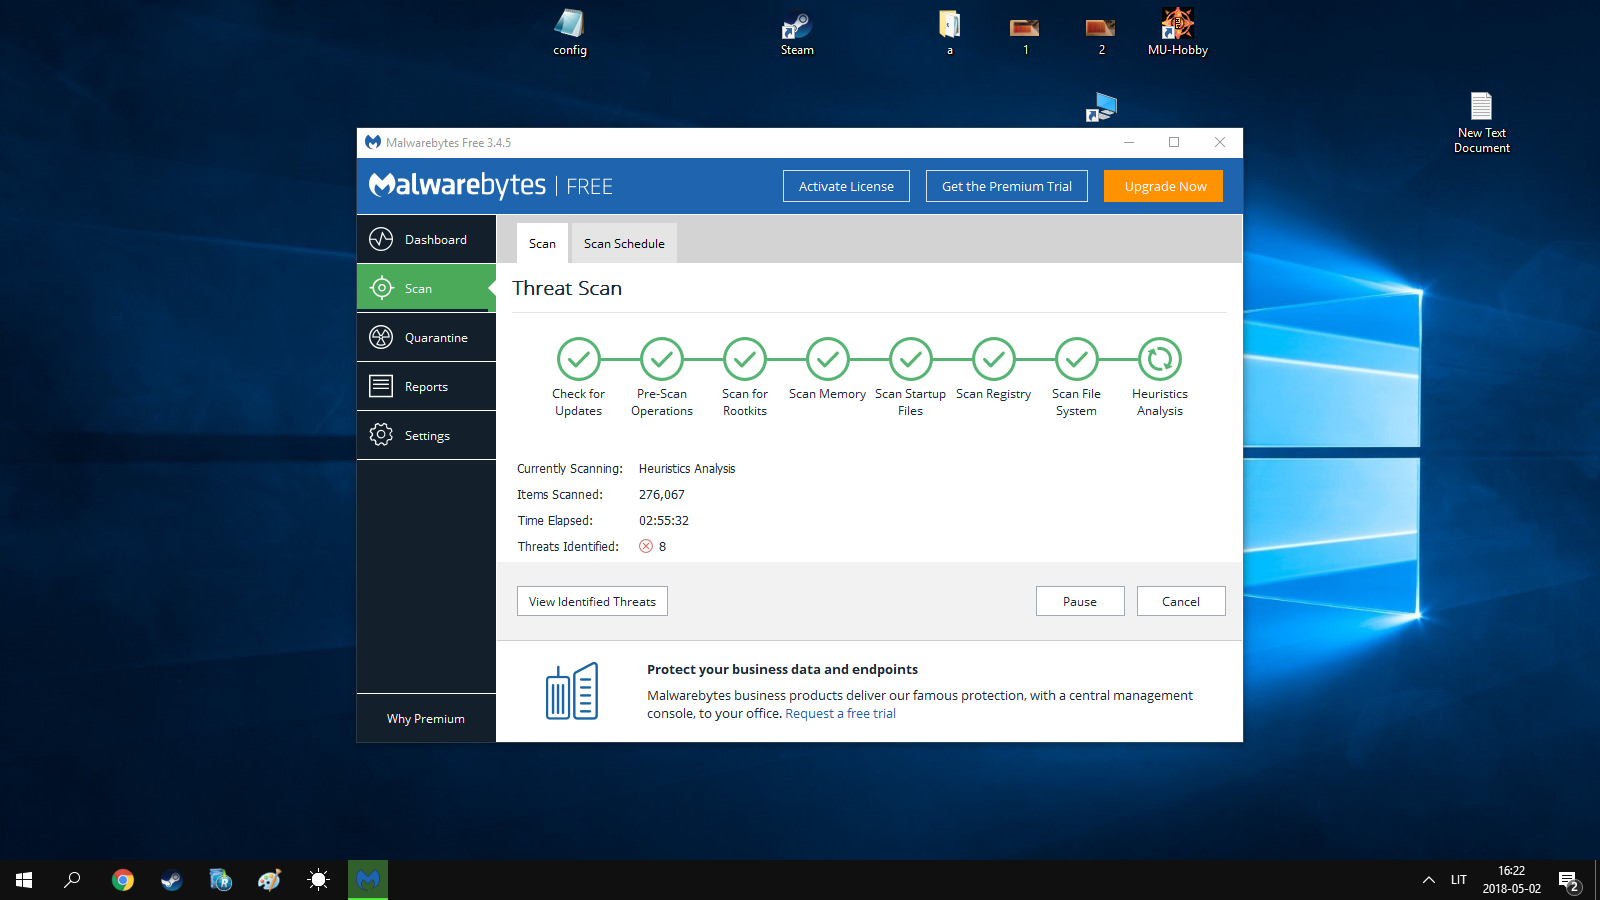The width and height of the screenshot is (1600, 900).
Task: Open the Reports section
Action: (x=426, y=386)
